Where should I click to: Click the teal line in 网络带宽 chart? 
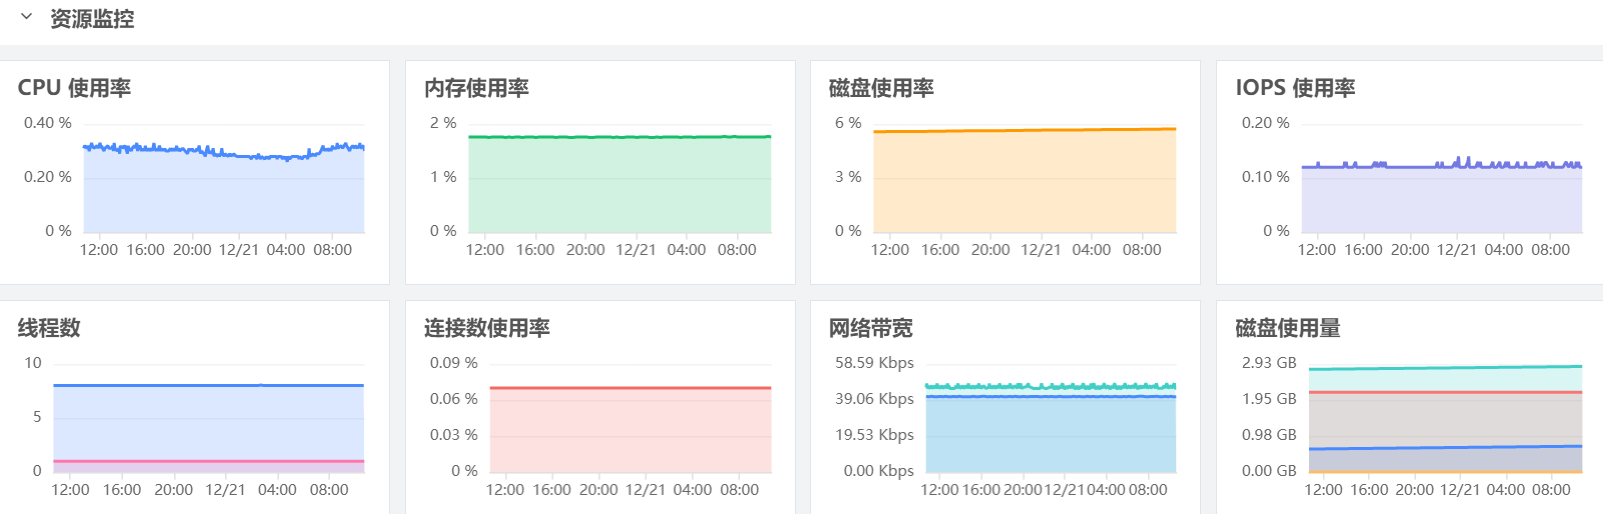coord(1050,385)
